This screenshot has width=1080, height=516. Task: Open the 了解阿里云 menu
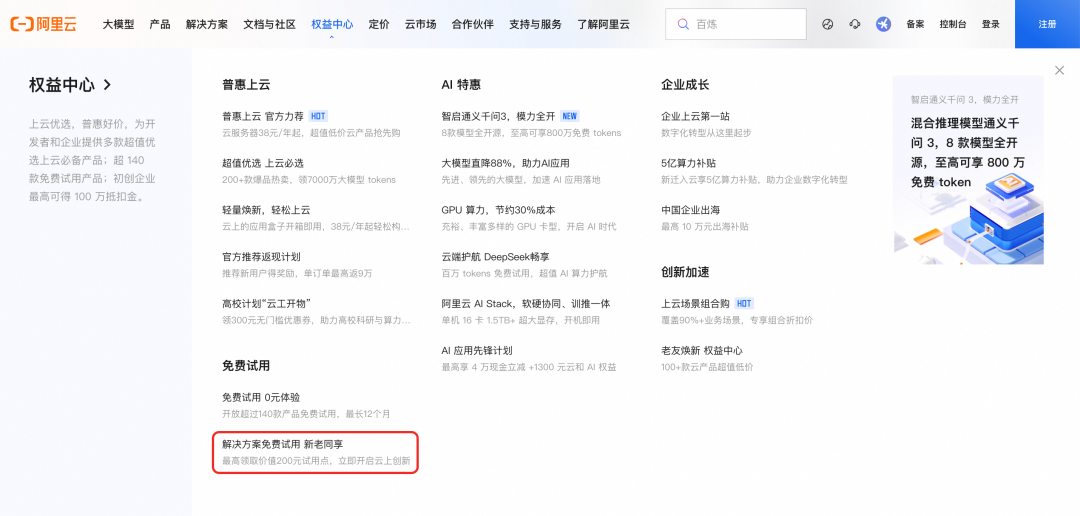click(603, 24)
